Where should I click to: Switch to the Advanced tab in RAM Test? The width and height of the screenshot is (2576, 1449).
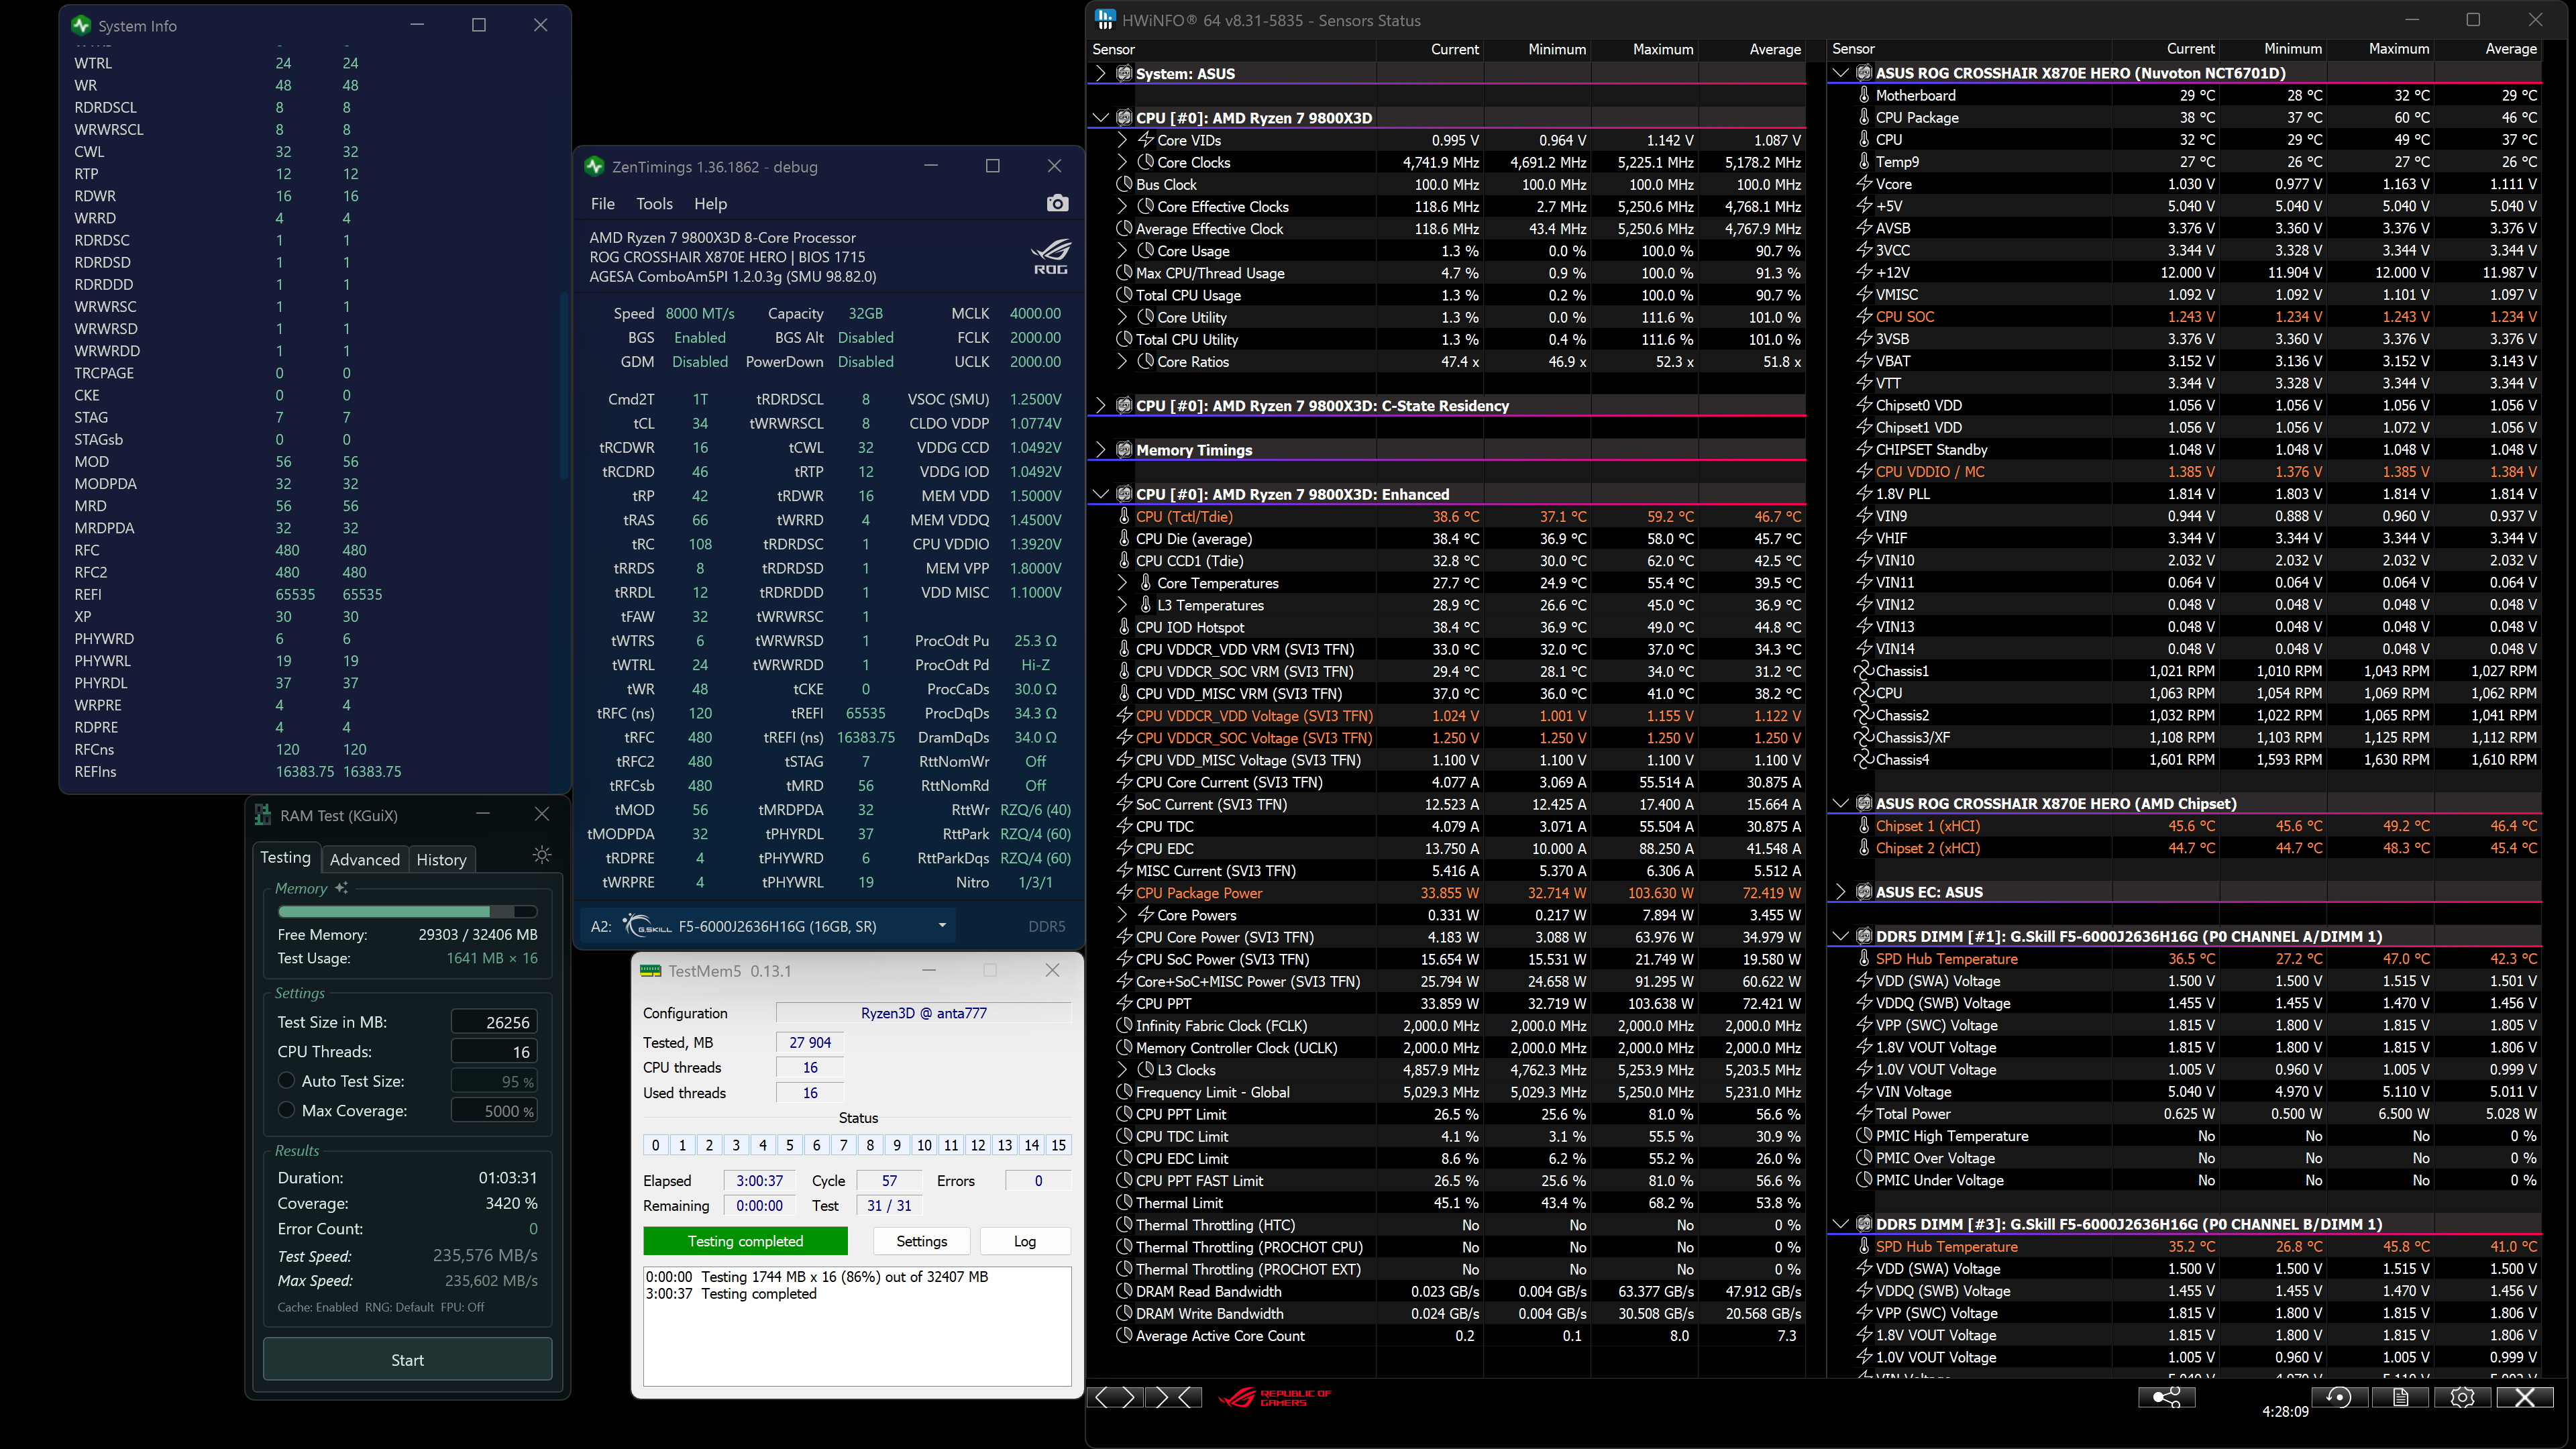click(x=364, y=860)
